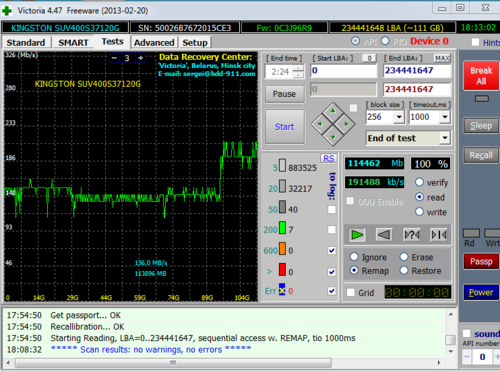This screenshot has height=372, width=500.
Task: Toggle log checkbox for Err blocks
Action: point(332,291)
